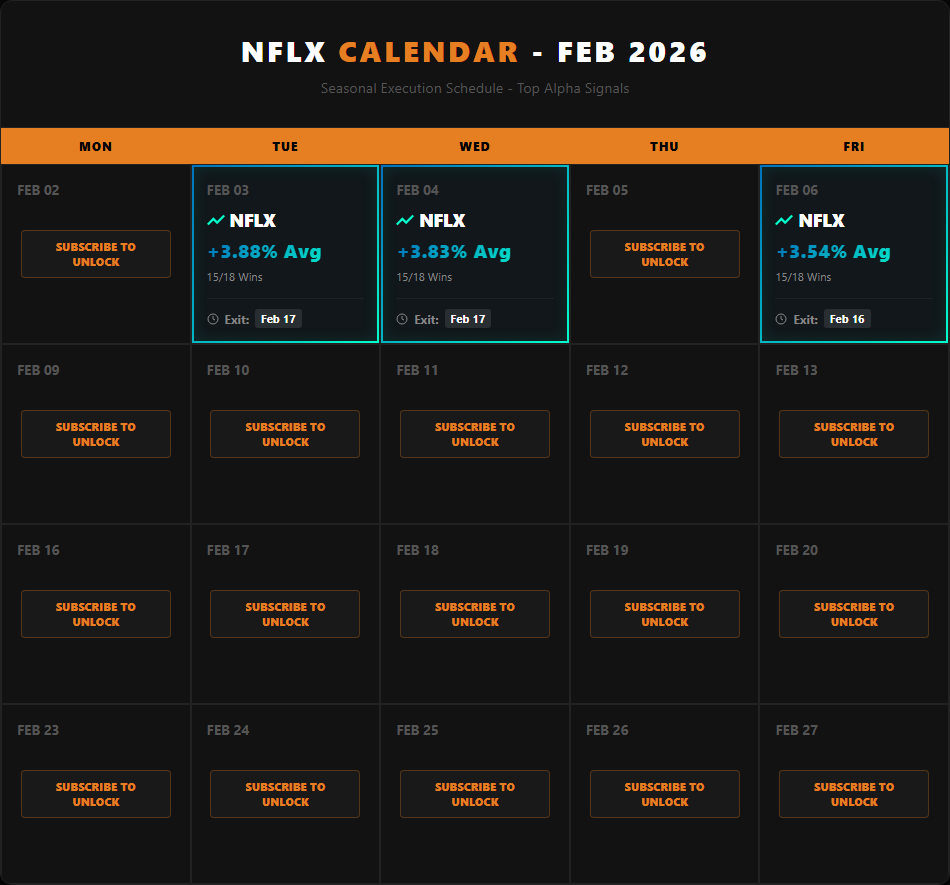Click the WED header in the calendar
950x885 pixels.
click(474, 146)
